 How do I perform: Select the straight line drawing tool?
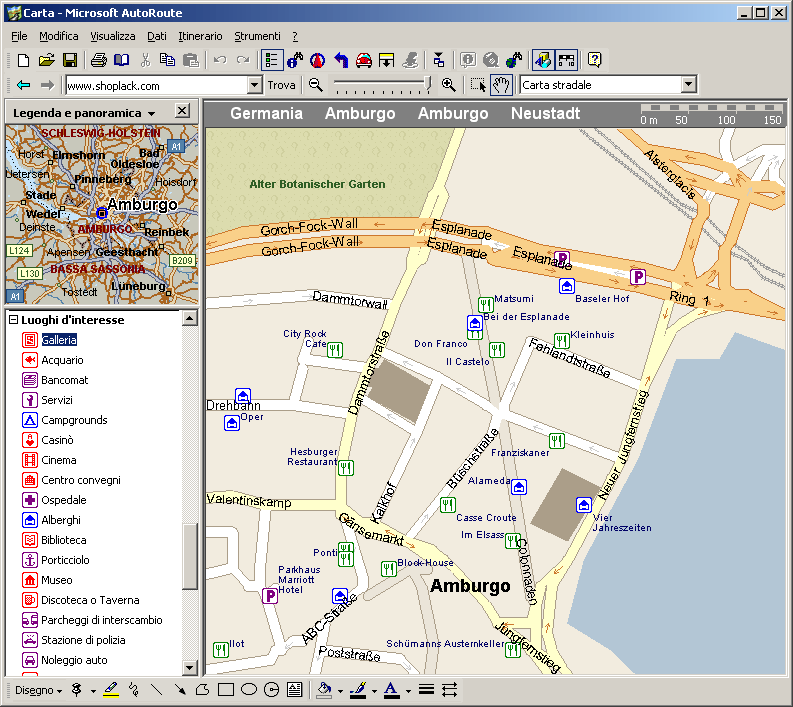coord(157,690)
